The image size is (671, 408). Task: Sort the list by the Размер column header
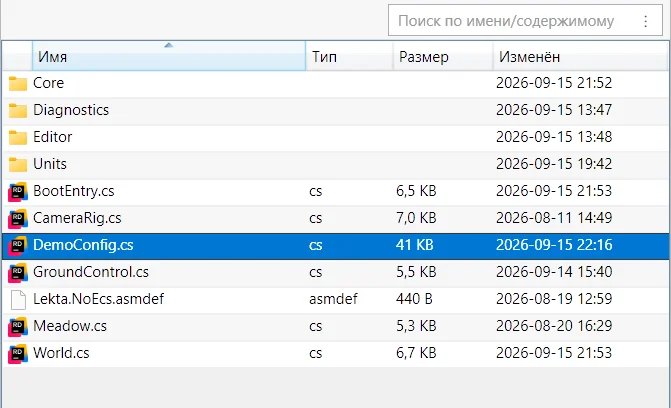442,56
